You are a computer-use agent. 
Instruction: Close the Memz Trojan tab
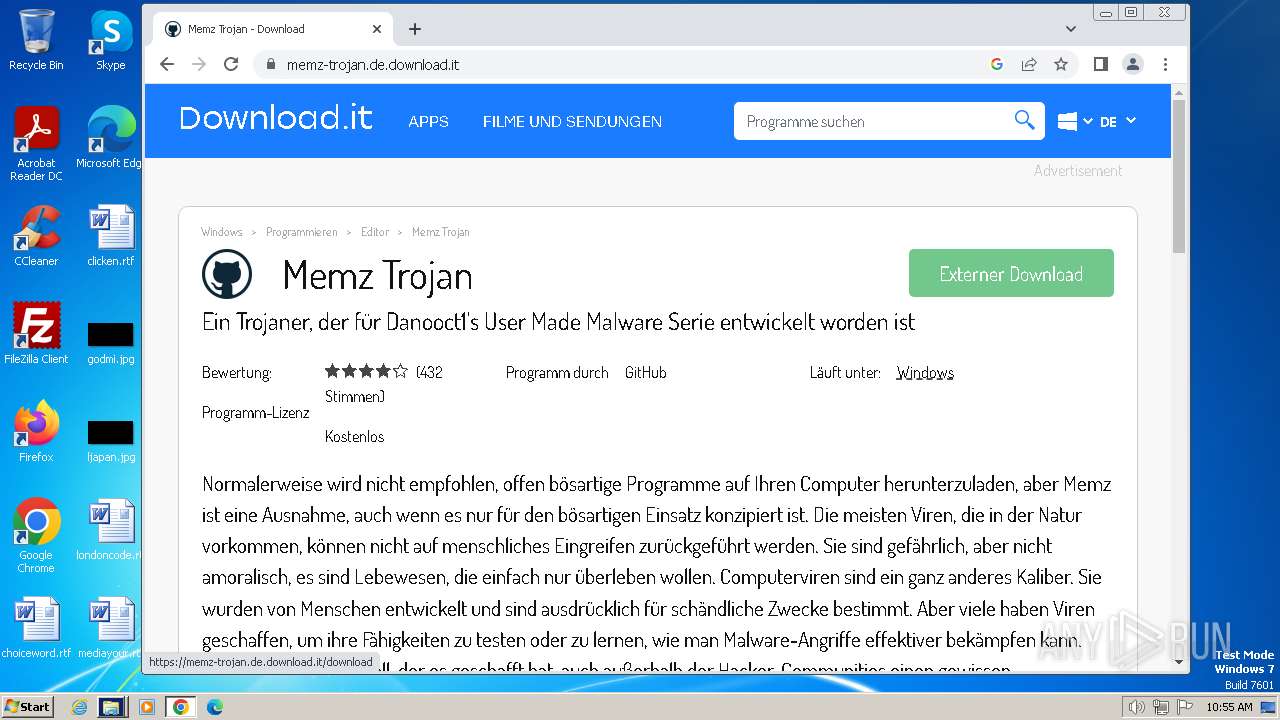pyautogui.click(x=377, y=29)
